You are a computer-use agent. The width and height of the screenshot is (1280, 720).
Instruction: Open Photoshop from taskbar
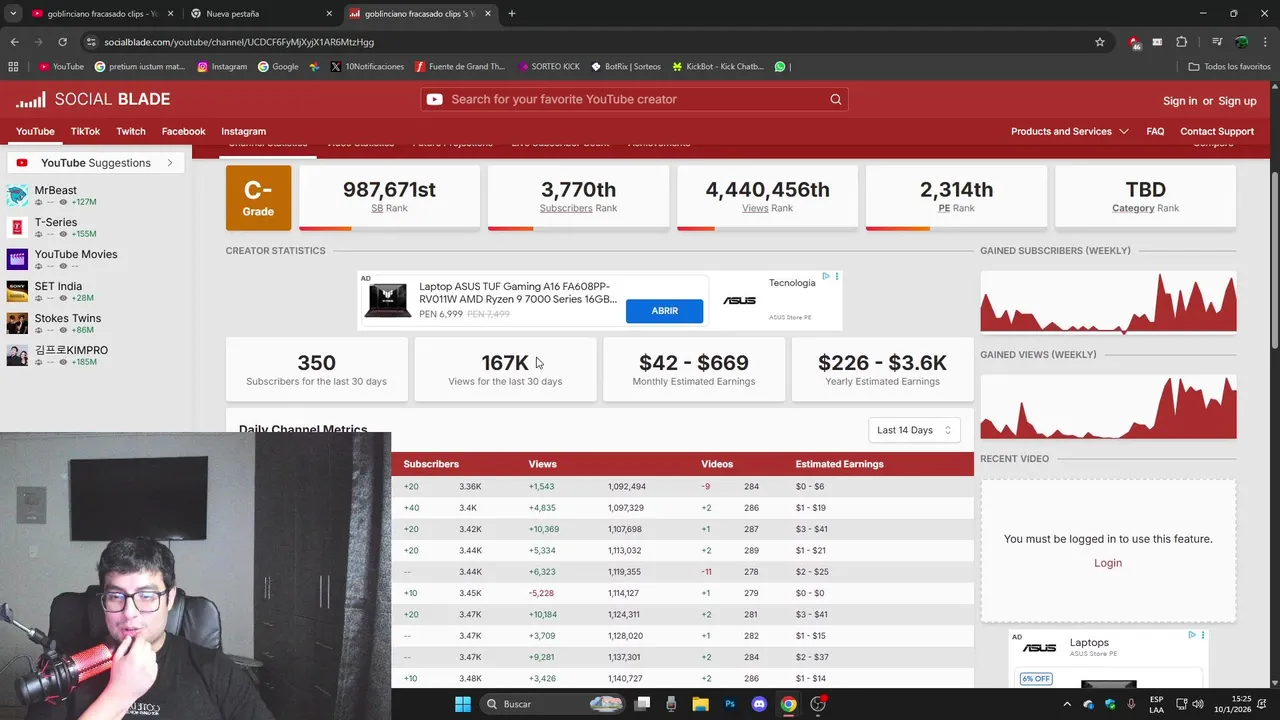(x=730, y=704)
